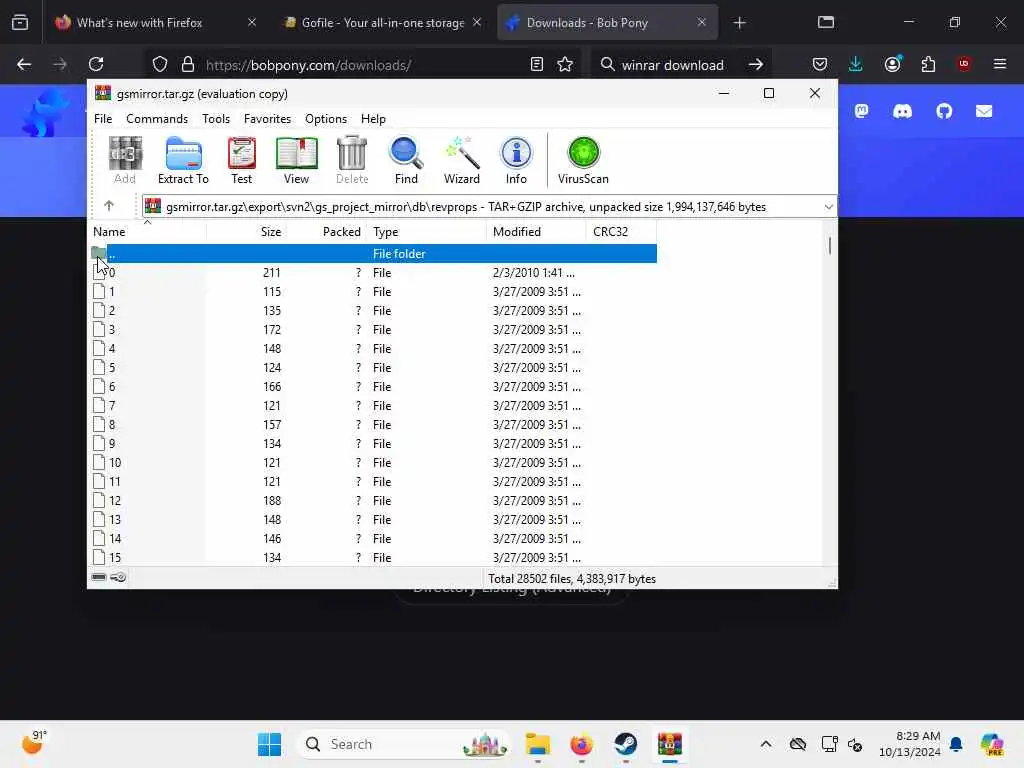This screenshot has width=1024, height=768.
Task: Click the drive icon in status bar
Action: click(99, 577)
